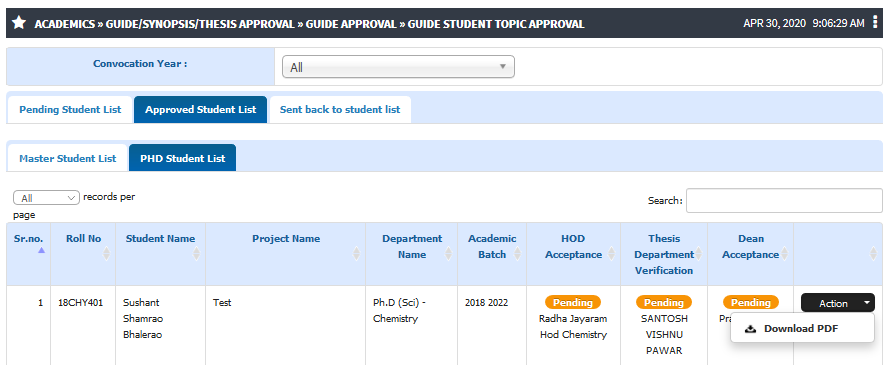Sort the HOD Acceptance column
The image size is (891, 365).
pos(611,254)
